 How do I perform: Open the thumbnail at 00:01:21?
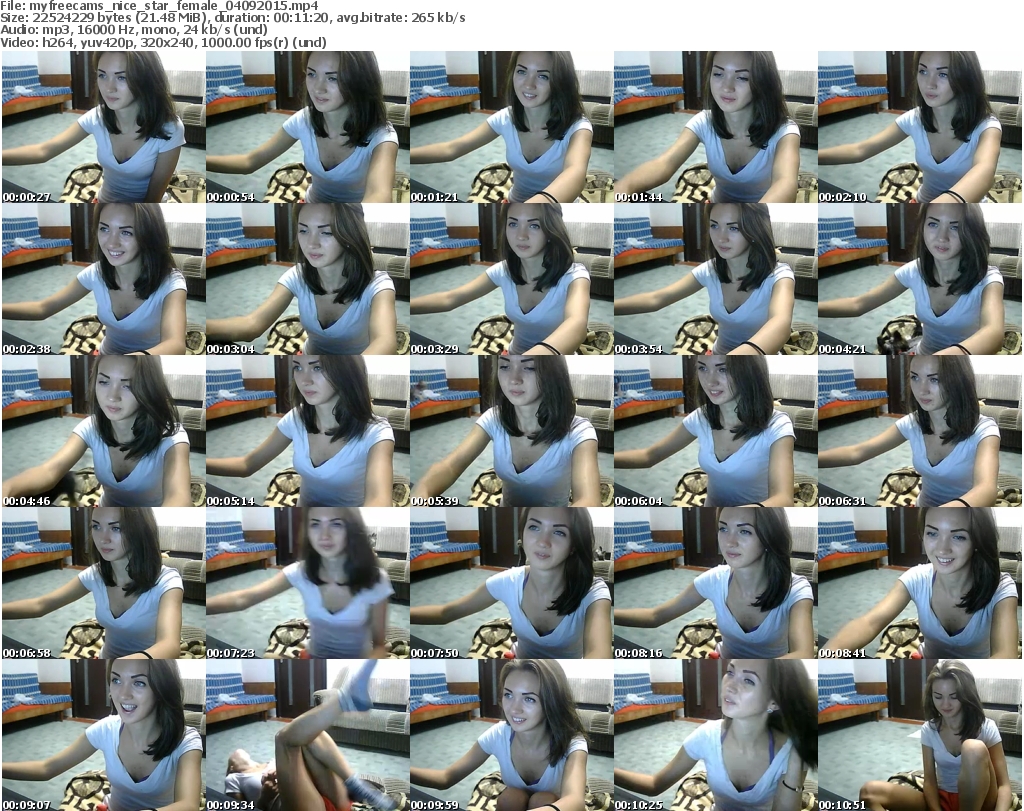(511, 127)
